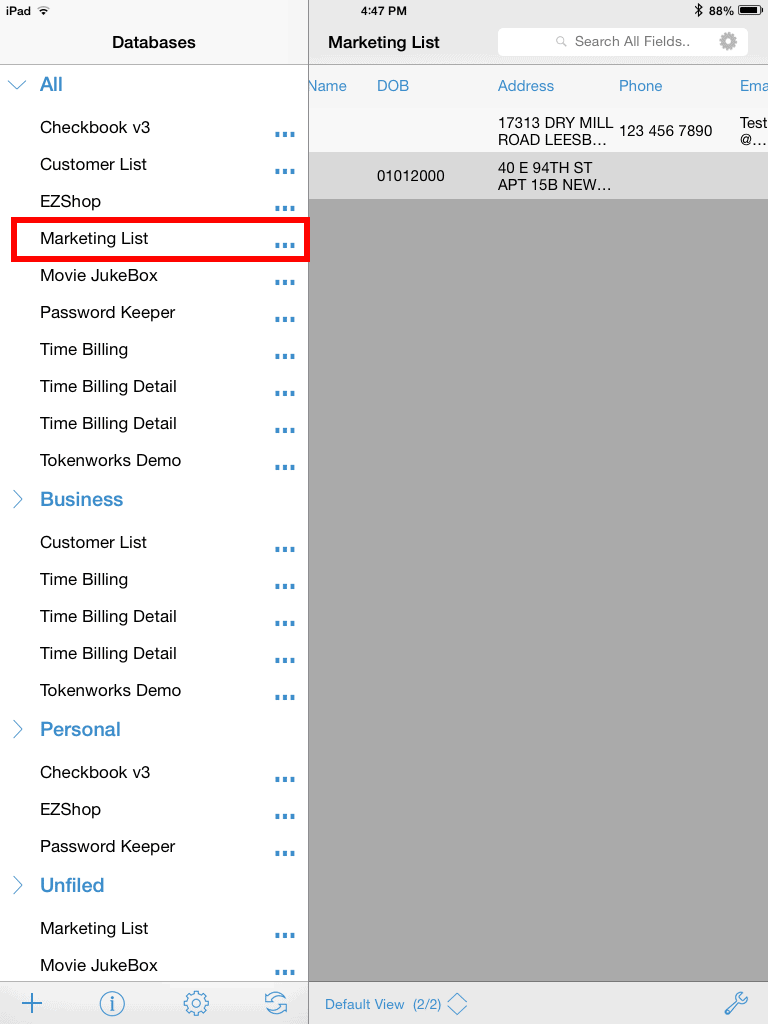Open Time Billing database under All
The width and height of the screenshot is (768, 1024).
tap(84, 349)
